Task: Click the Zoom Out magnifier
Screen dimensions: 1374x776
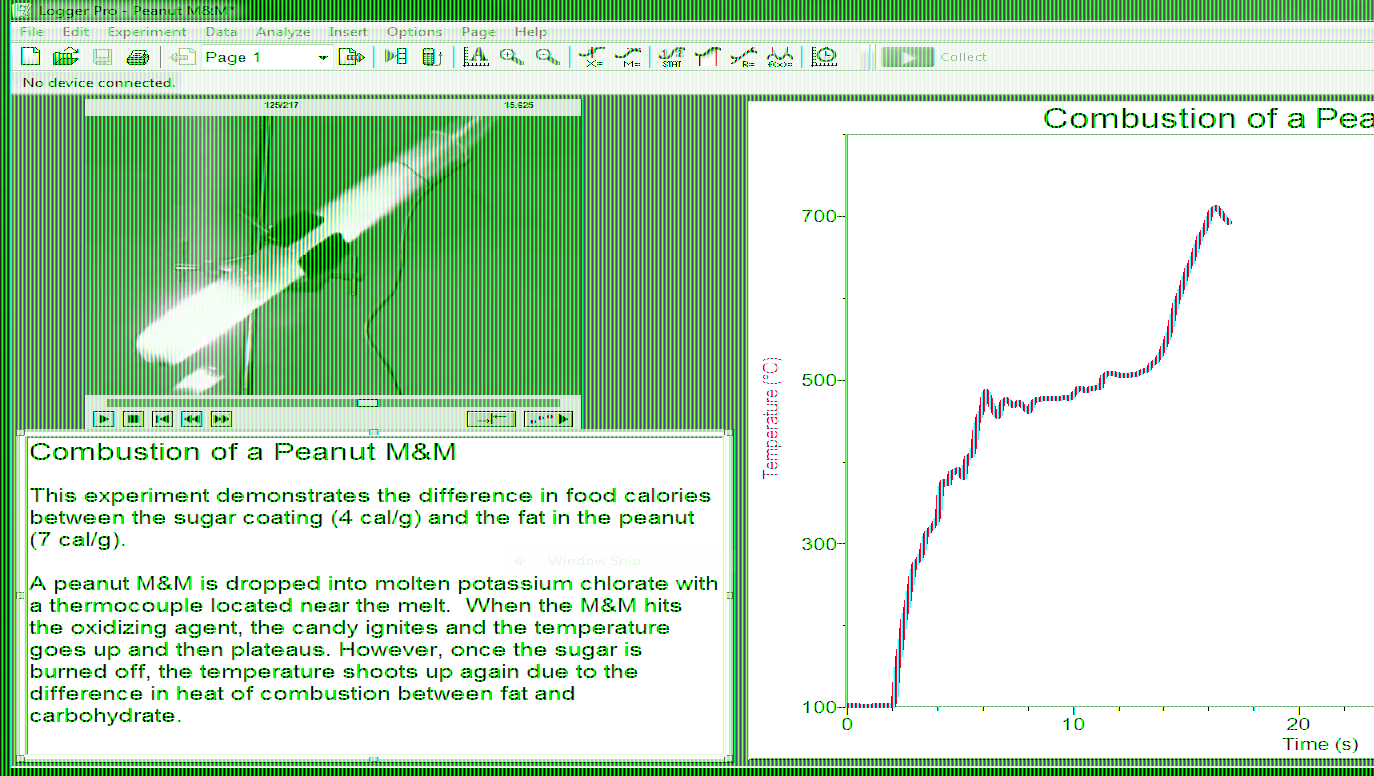Action: coord(547,57)
